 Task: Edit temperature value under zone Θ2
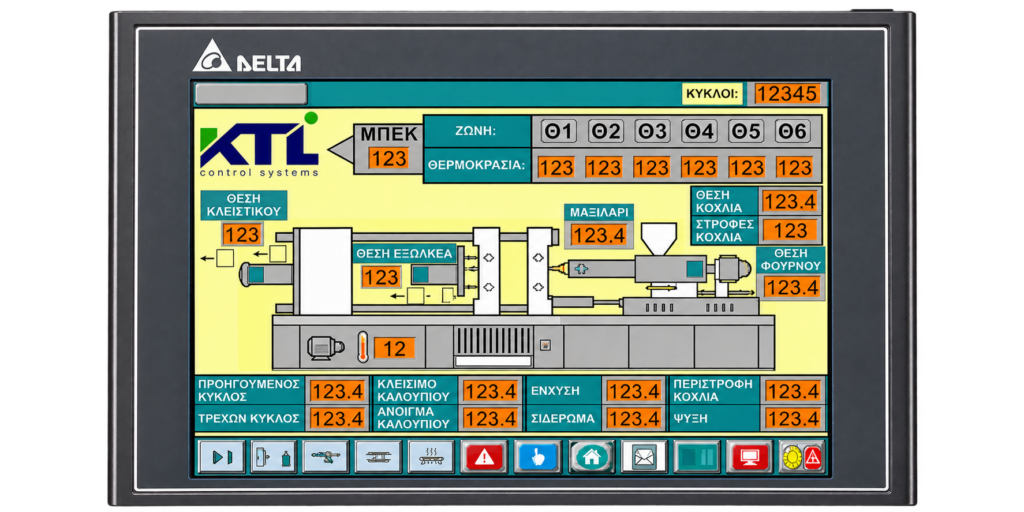(604, 168)
